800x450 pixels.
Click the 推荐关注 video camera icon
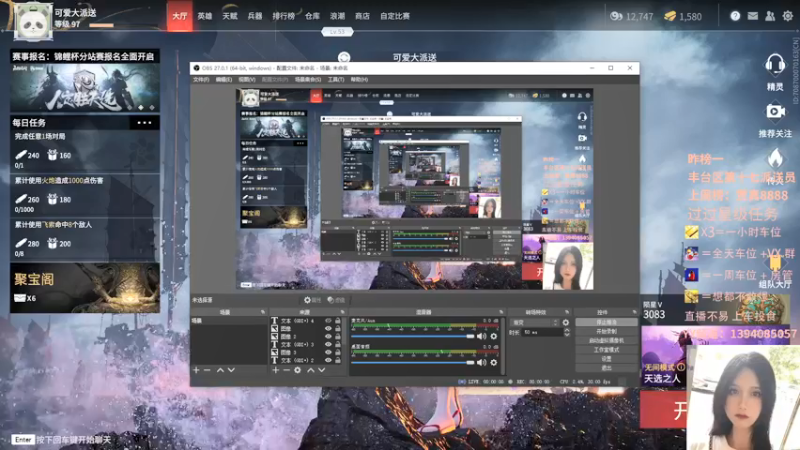pyautogui.click(x=775, y=111)
